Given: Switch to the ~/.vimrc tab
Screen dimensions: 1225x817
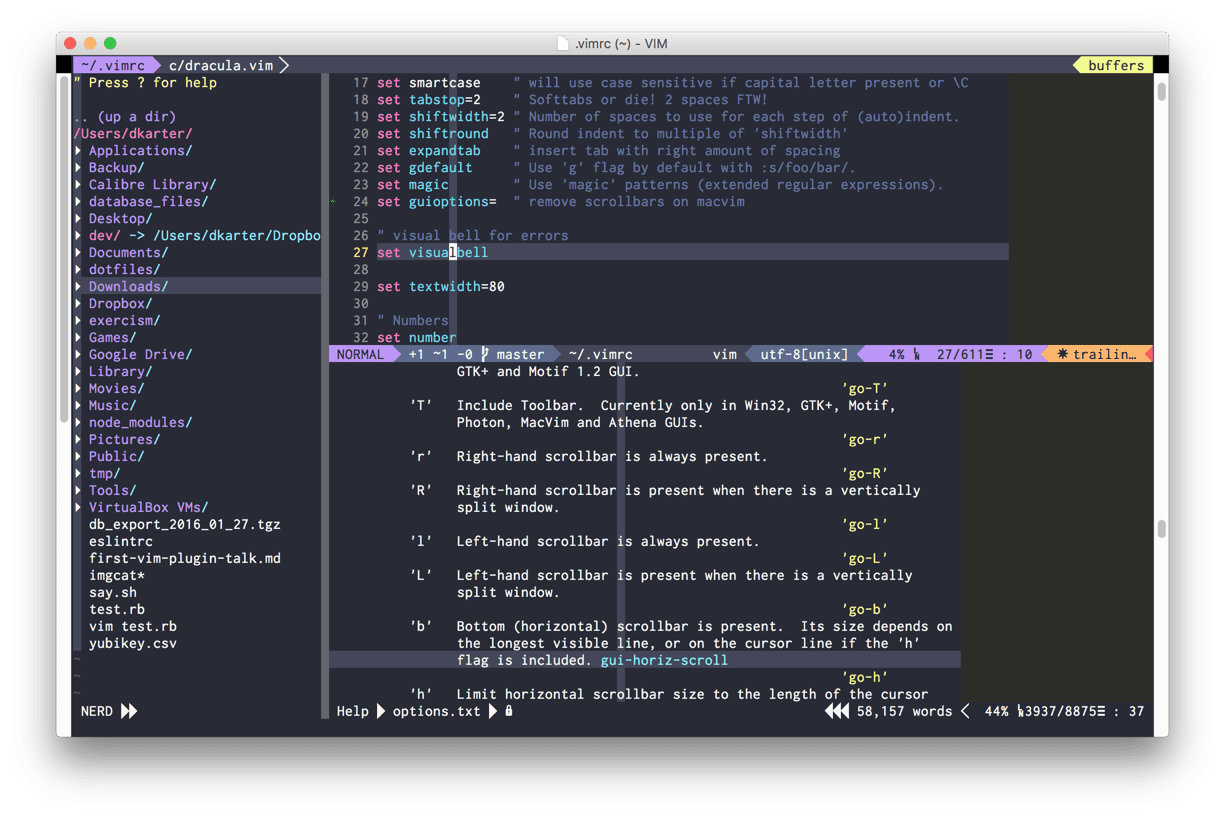Looking at the screenshot, I should [x=113, y=65].
